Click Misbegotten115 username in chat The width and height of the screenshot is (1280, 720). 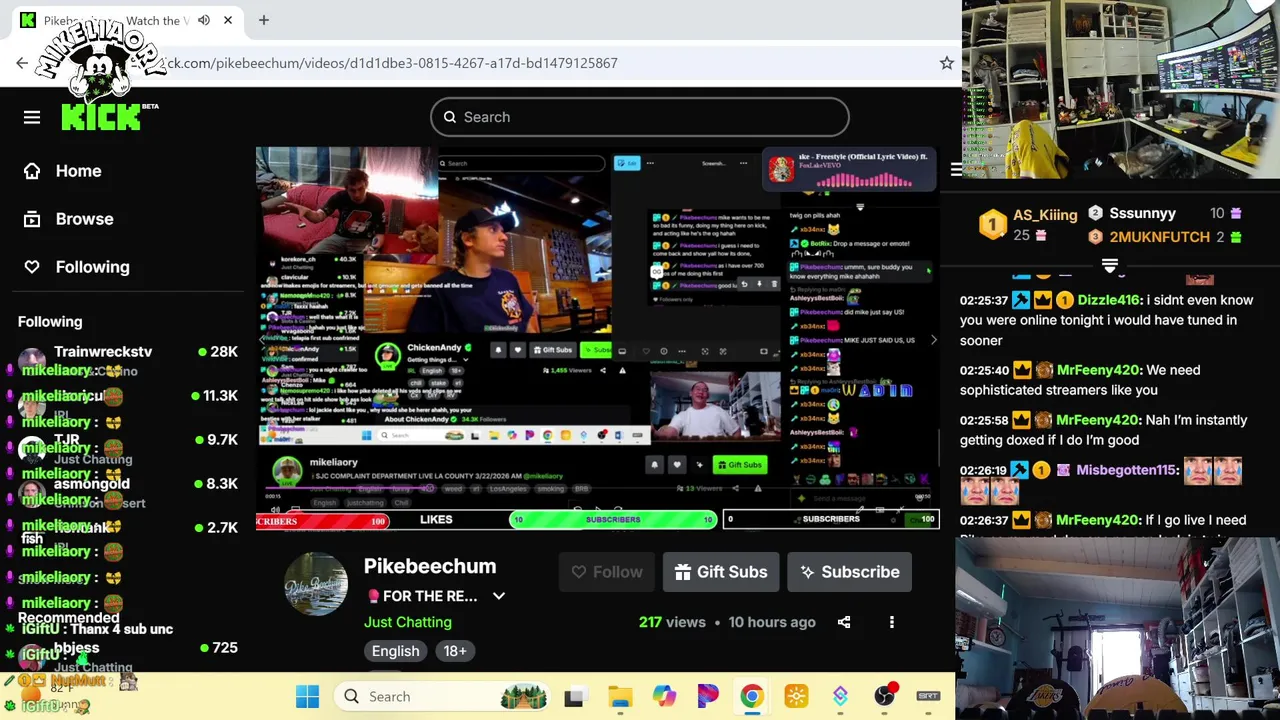click(1126, 470)
